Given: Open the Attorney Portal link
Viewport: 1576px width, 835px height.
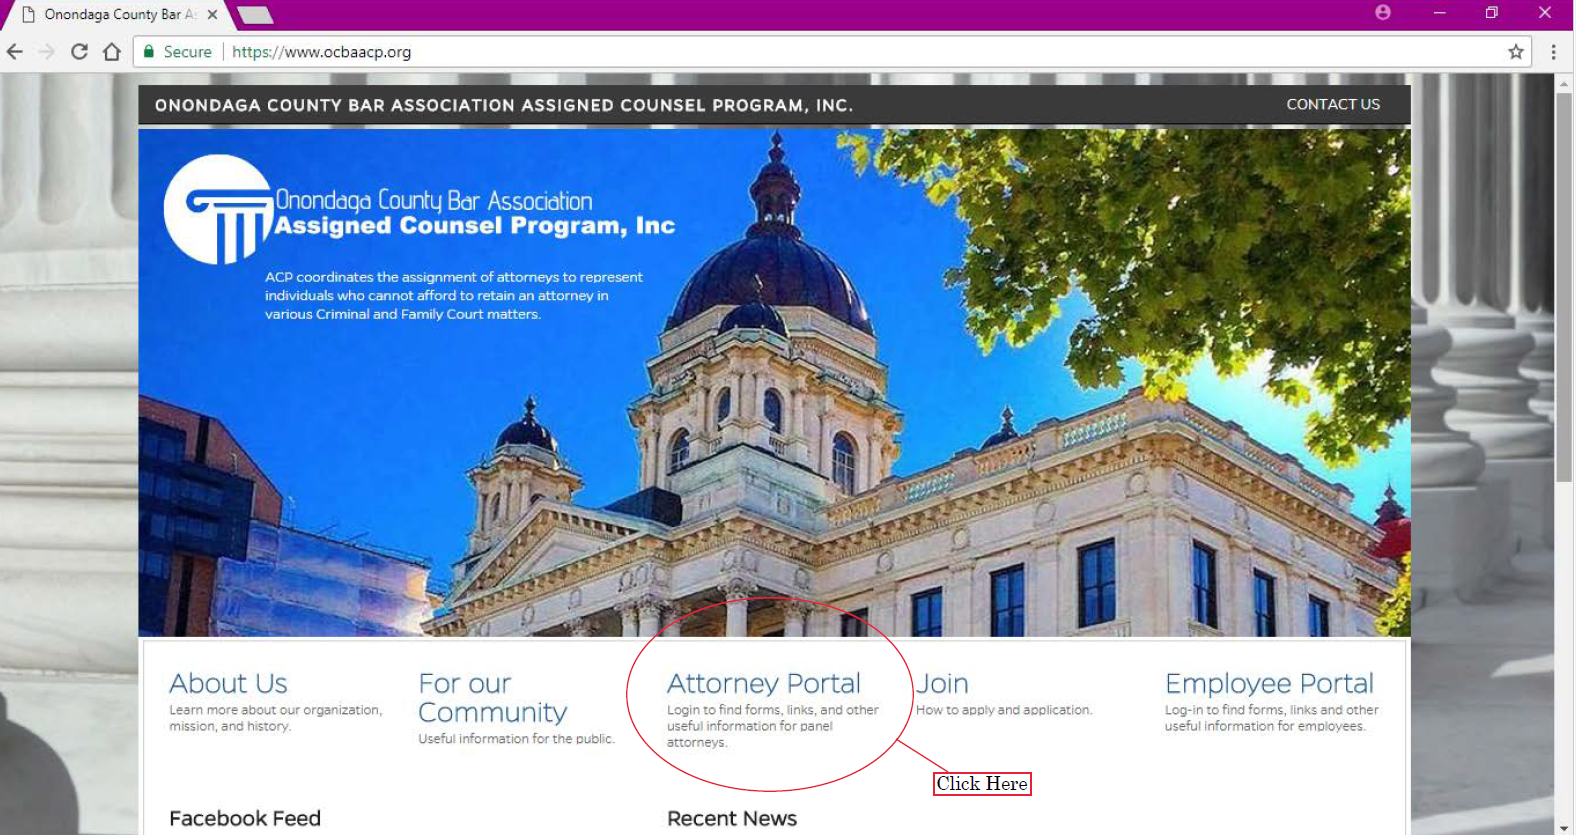Looking at the screenshot, I should [x=763, y=684].
